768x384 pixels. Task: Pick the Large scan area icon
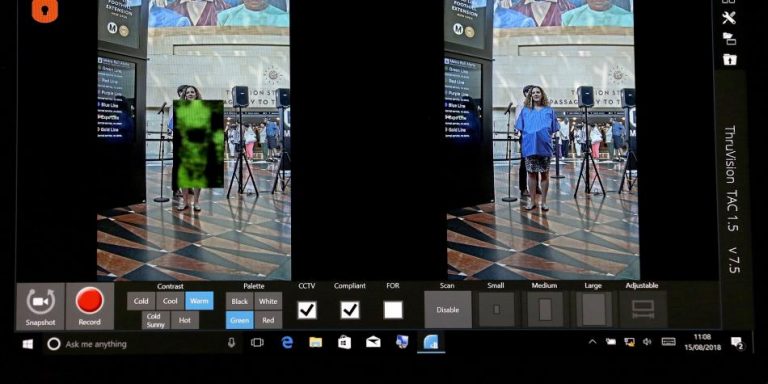[594, 309]
